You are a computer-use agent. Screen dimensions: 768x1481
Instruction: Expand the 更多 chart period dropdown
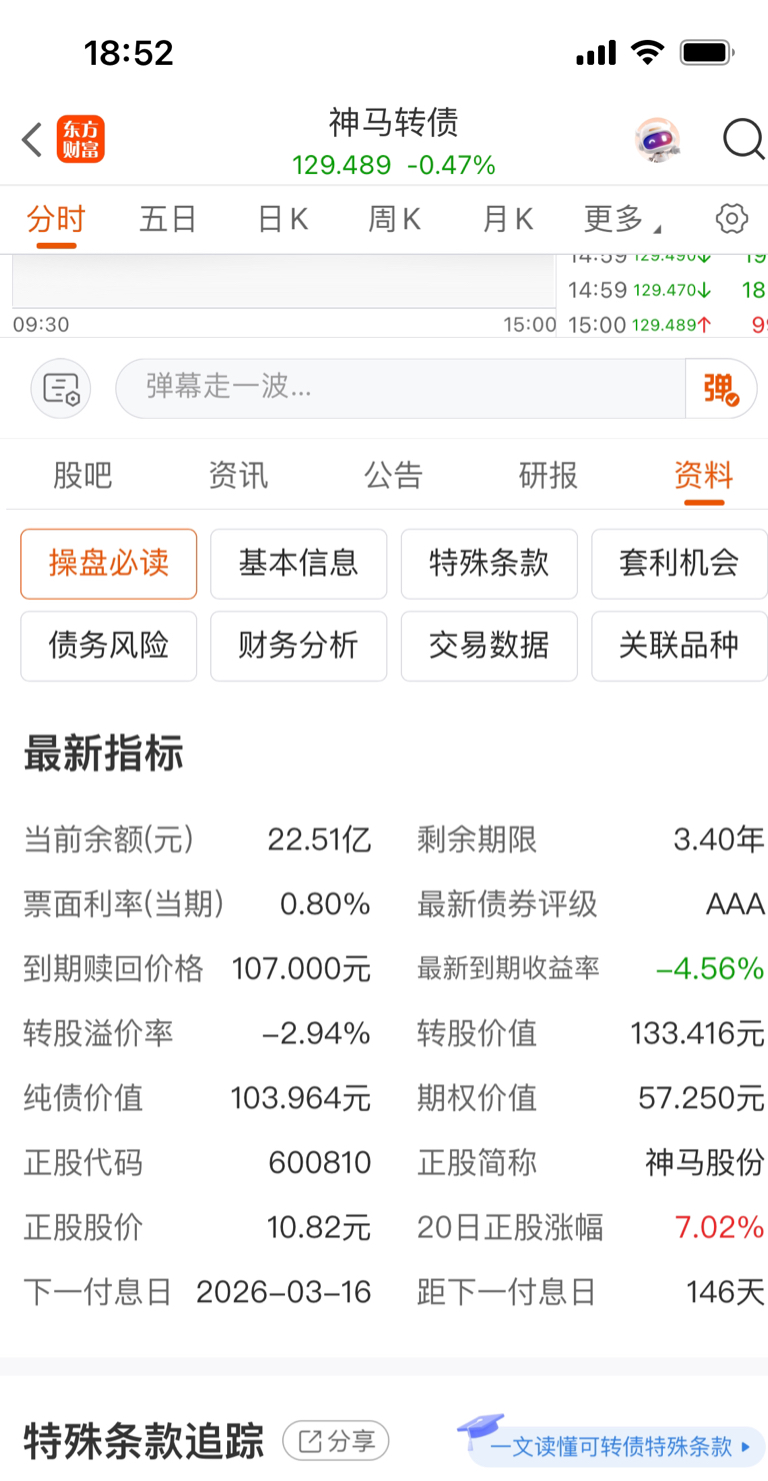(x=622, y=219)
